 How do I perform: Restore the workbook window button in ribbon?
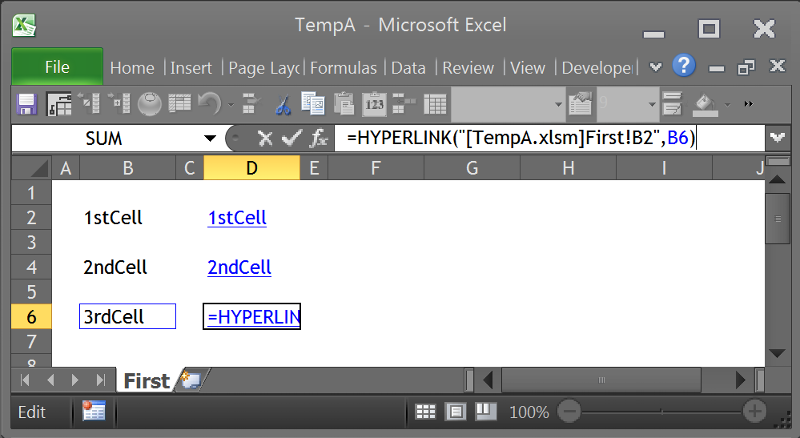[746, 67]
